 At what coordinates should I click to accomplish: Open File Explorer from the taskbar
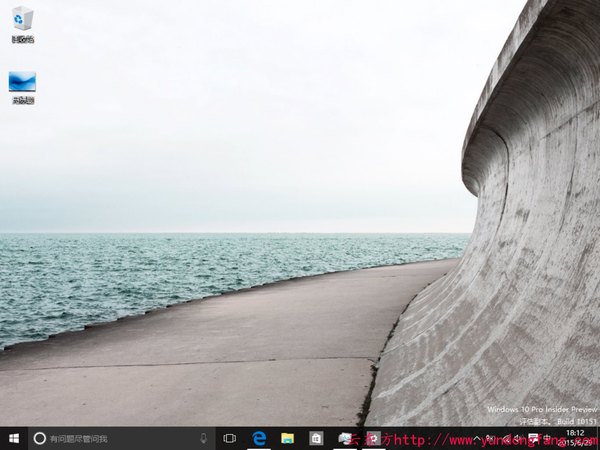click(287, 439)
